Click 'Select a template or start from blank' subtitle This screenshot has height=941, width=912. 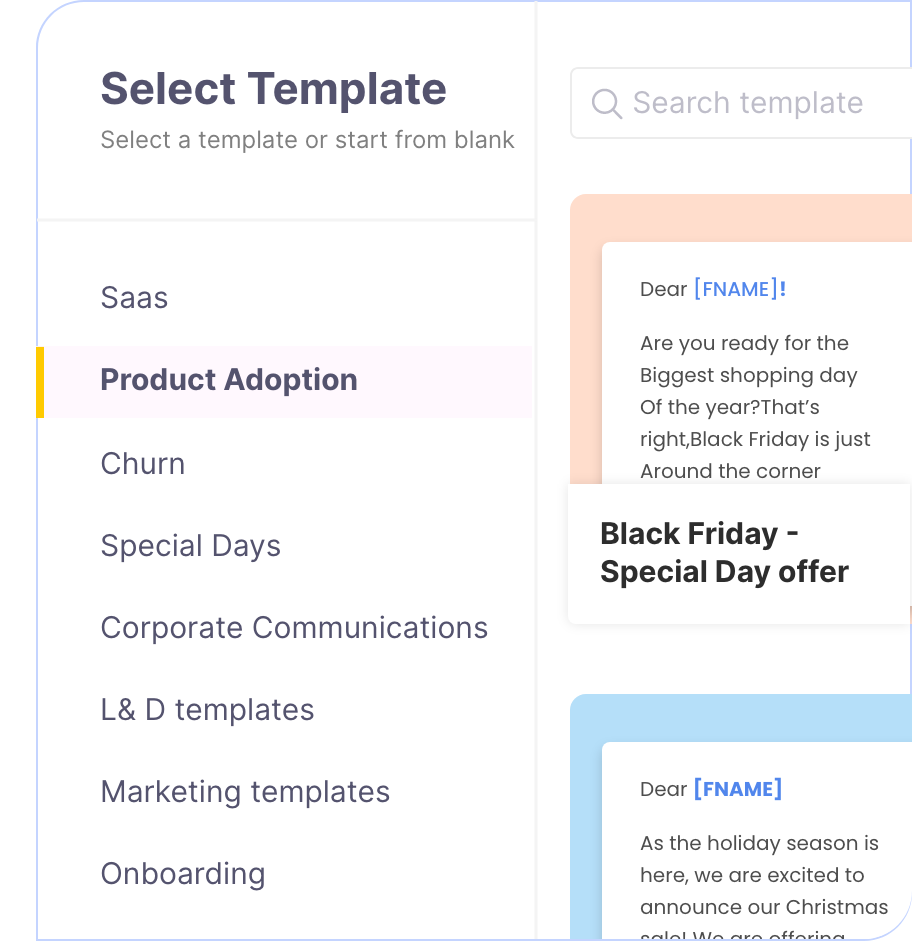click(307, 140)
